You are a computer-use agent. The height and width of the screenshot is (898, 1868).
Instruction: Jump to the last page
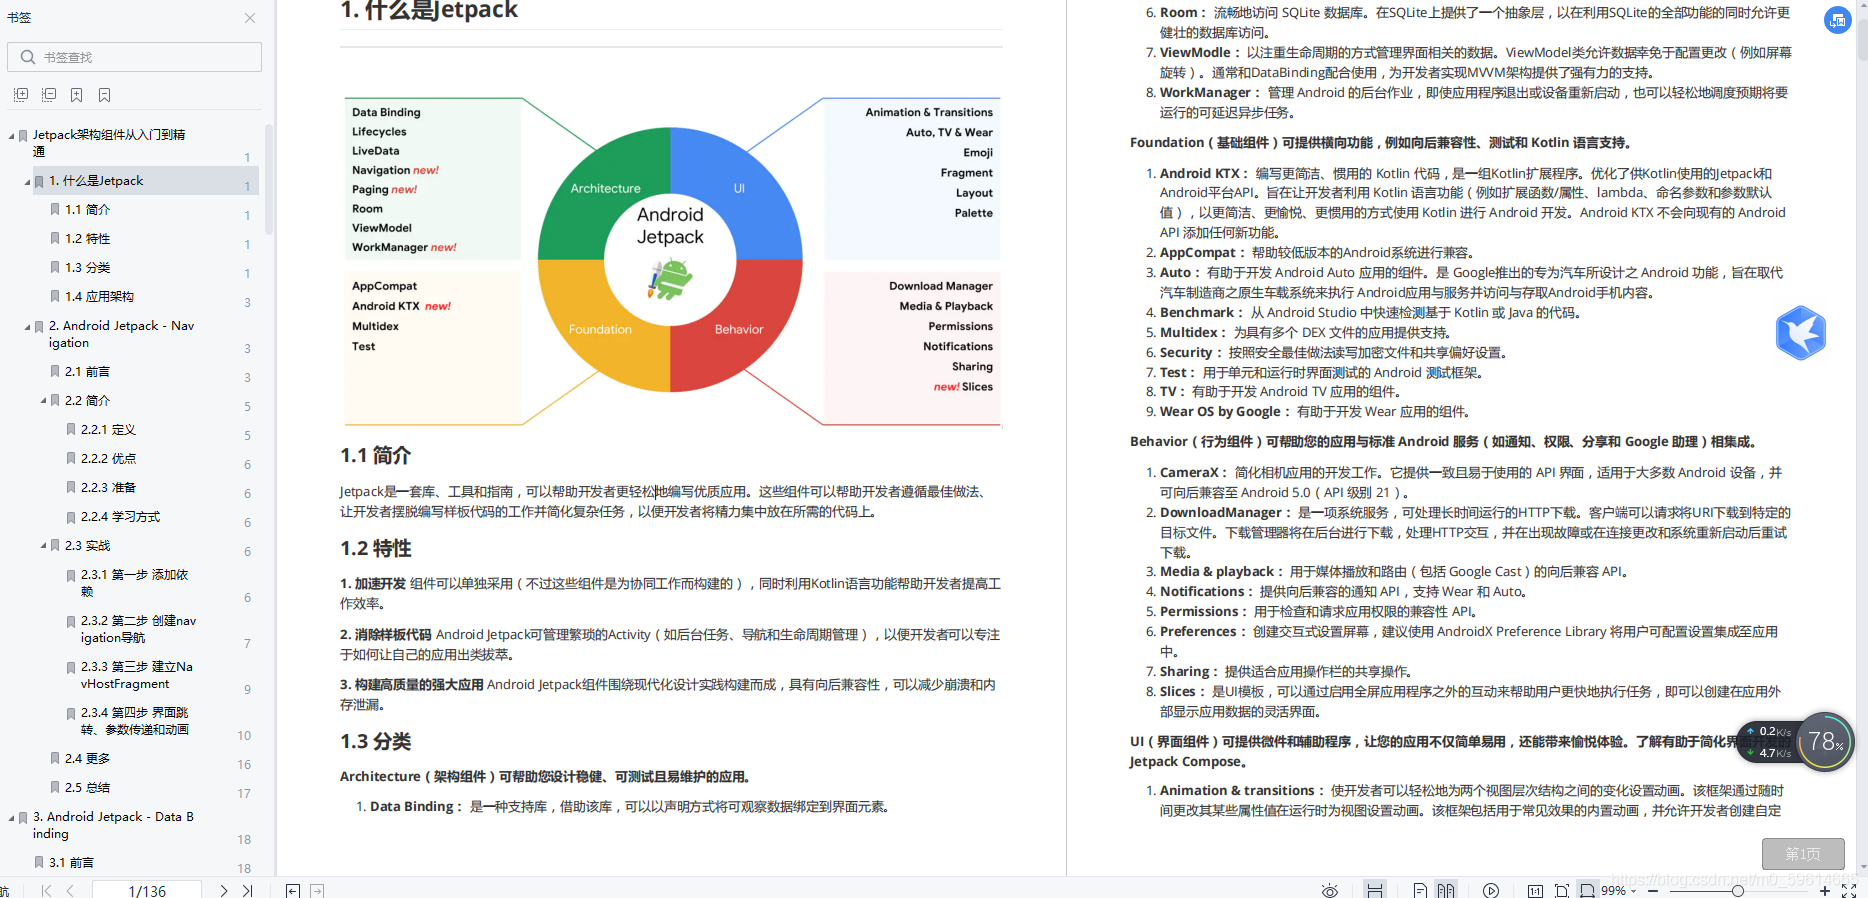click(x=247, y=890)
